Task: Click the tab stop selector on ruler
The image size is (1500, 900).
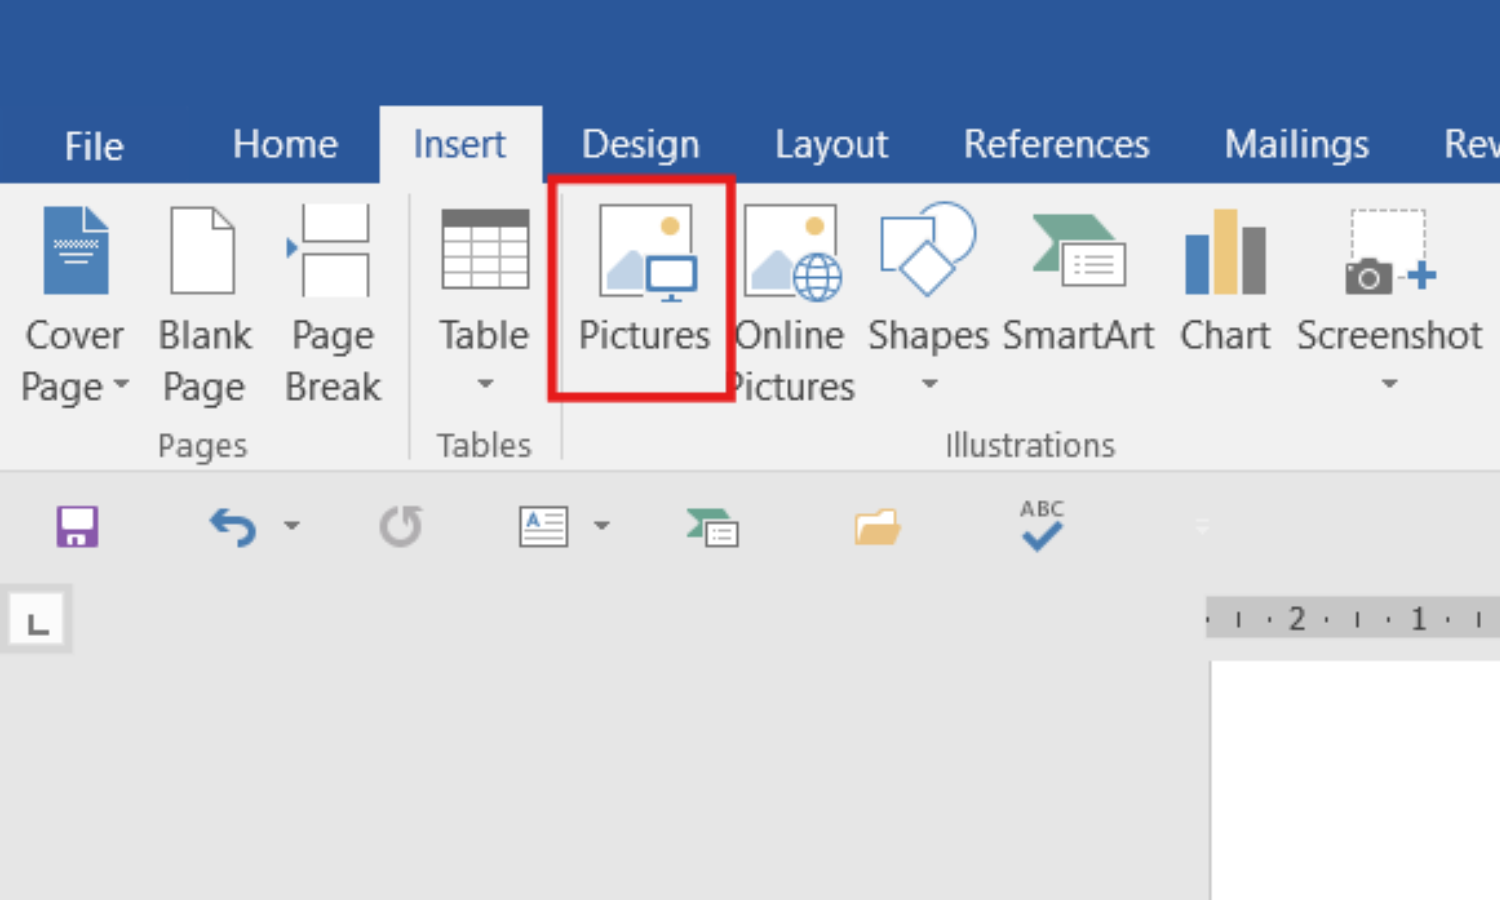Action: (x=37, y=622)
